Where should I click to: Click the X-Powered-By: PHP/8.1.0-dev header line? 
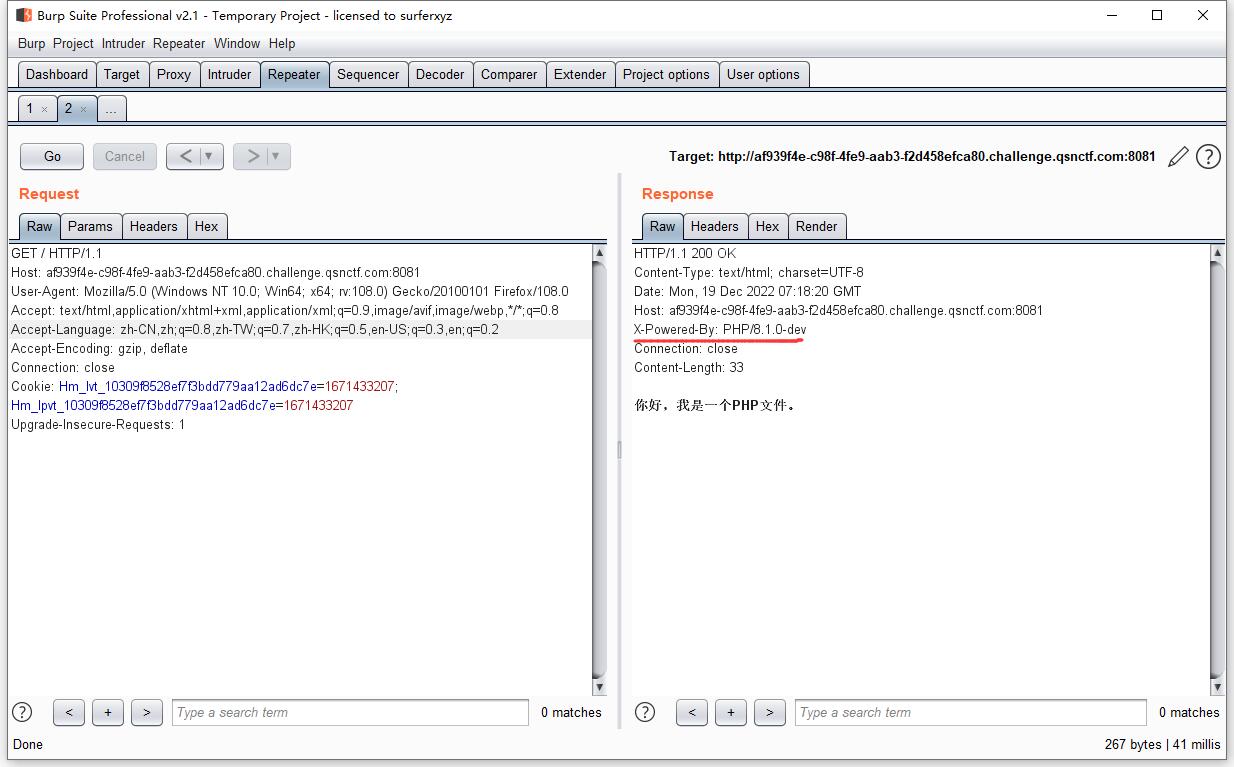click(720, 329)
